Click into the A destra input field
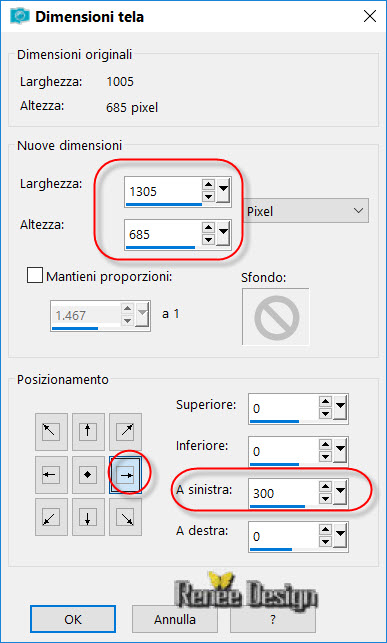 (x=283, y=536)
